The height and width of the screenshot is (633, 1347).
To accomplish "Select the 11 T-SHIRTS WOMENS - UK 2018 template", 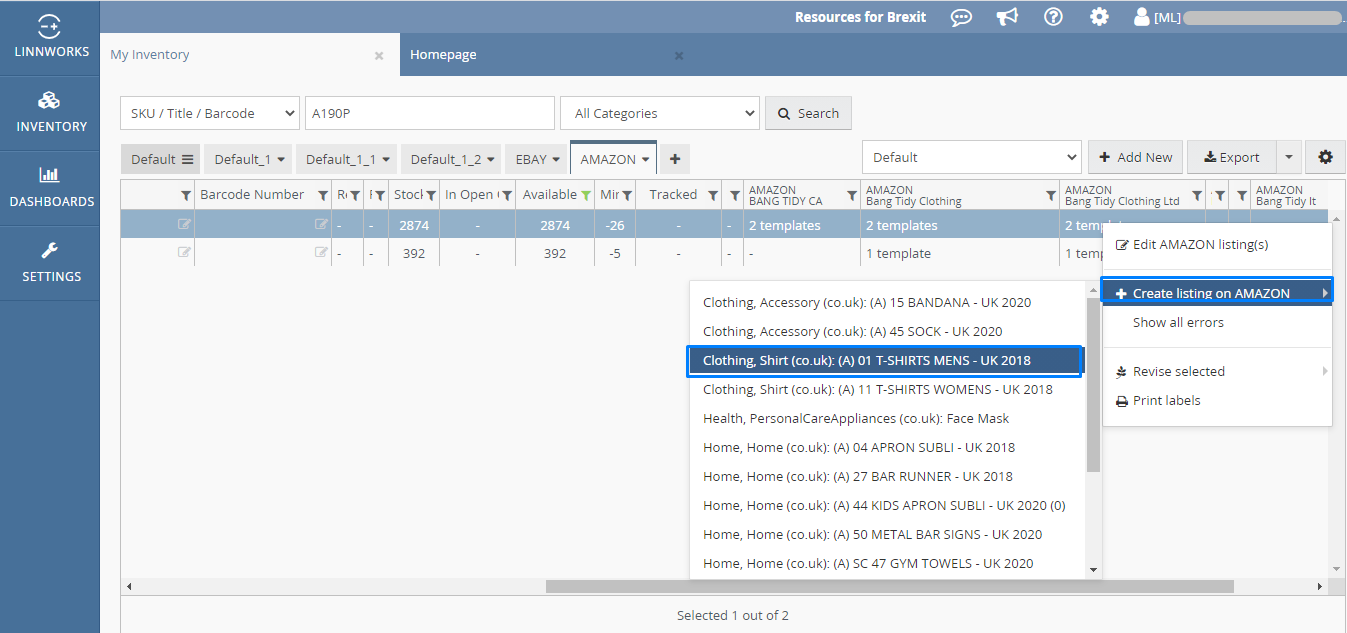I will click(887, 389).
